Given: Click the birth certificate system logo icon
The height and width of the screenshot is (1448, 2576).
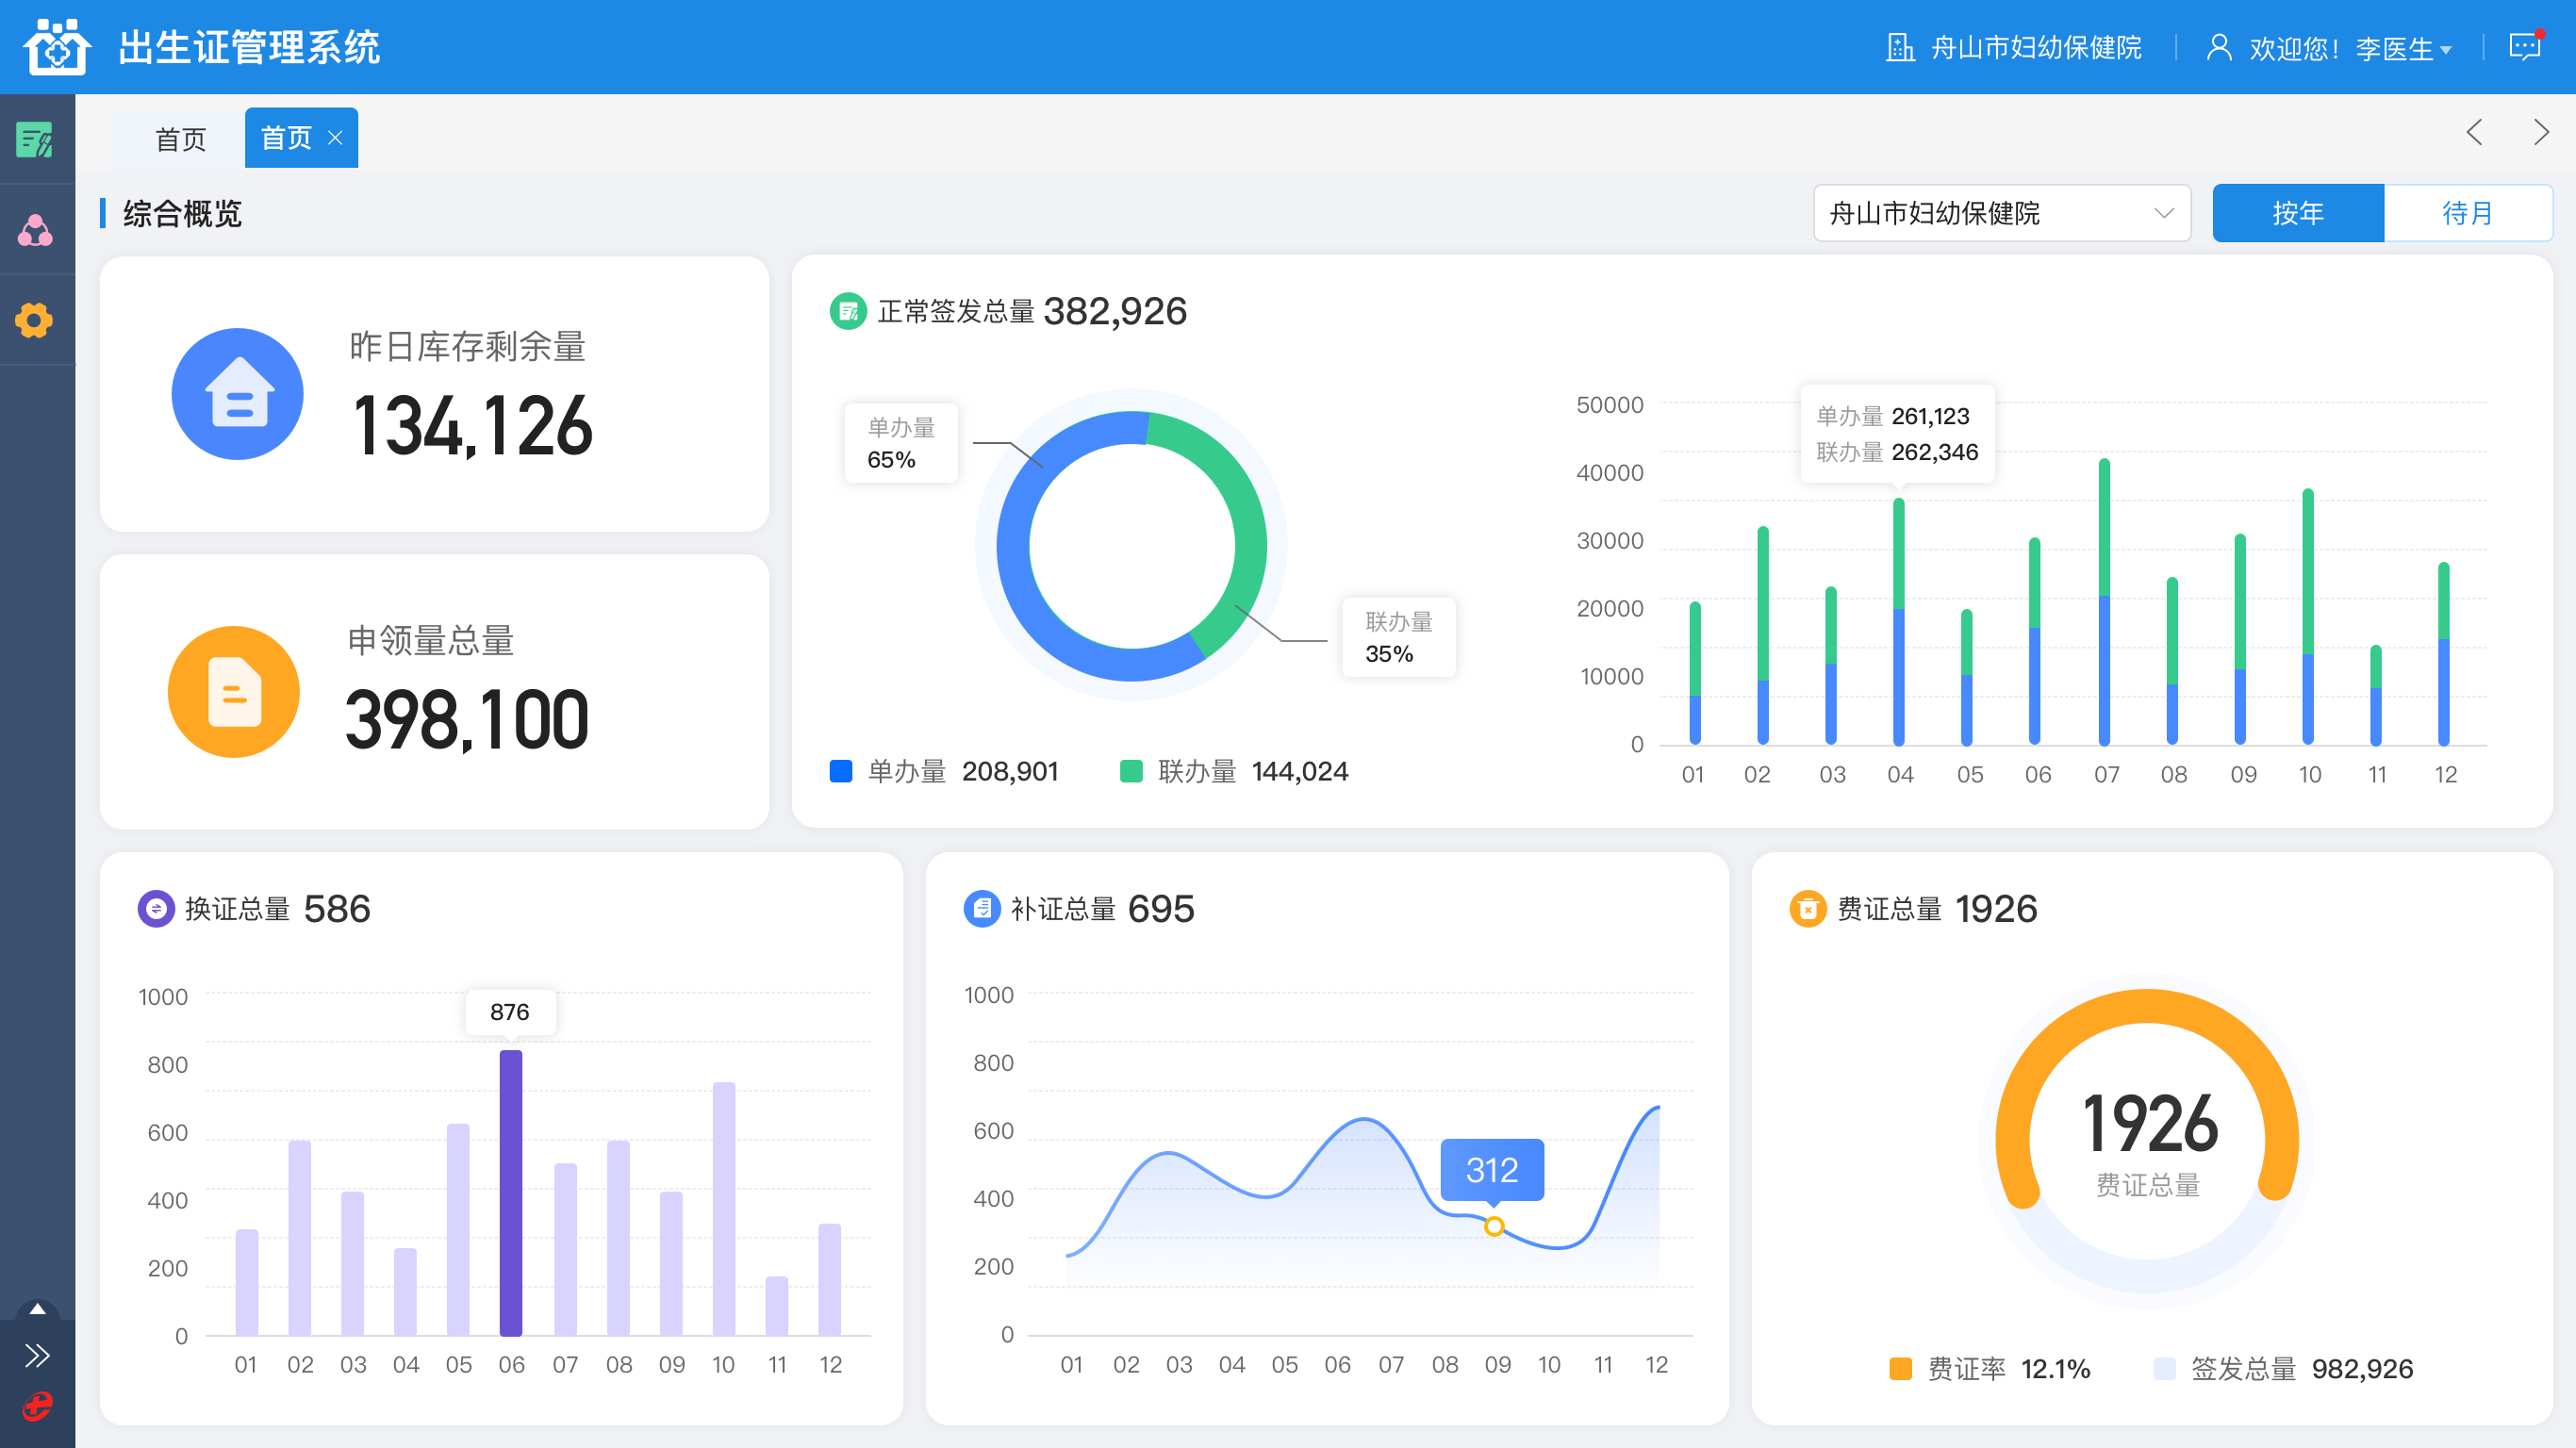Looking at the screenshot, I should (x=57, y=46).
